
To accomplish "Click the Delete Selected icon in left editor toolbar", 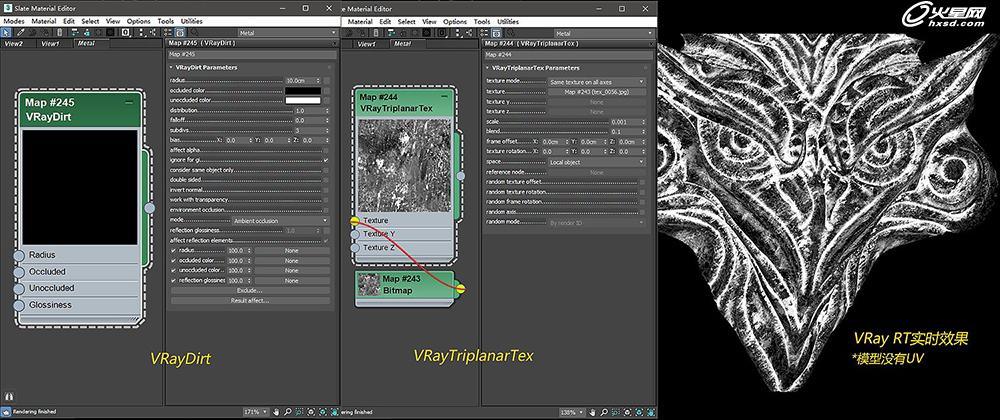I will [60, 32].
